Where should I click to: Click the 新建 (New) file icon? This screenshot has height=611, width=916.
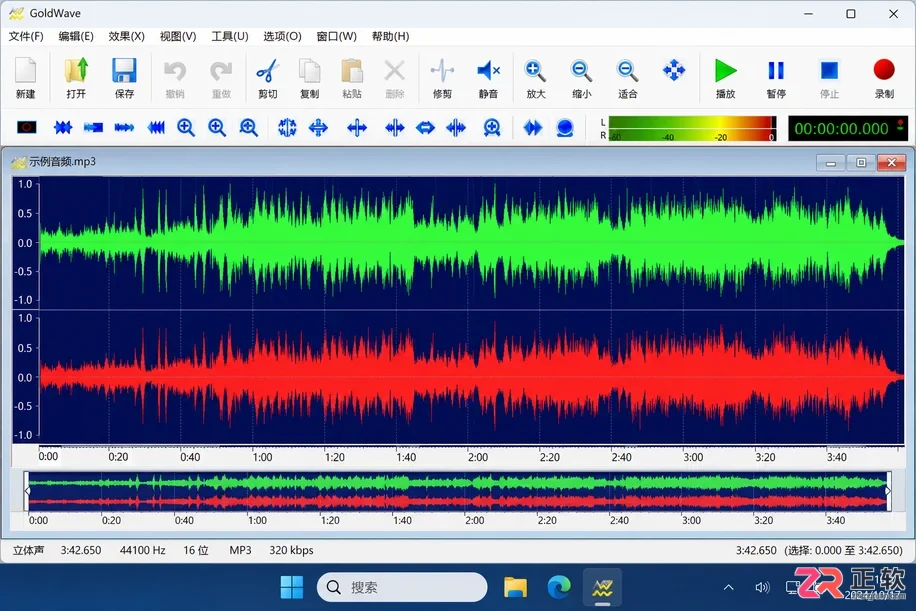25,78
